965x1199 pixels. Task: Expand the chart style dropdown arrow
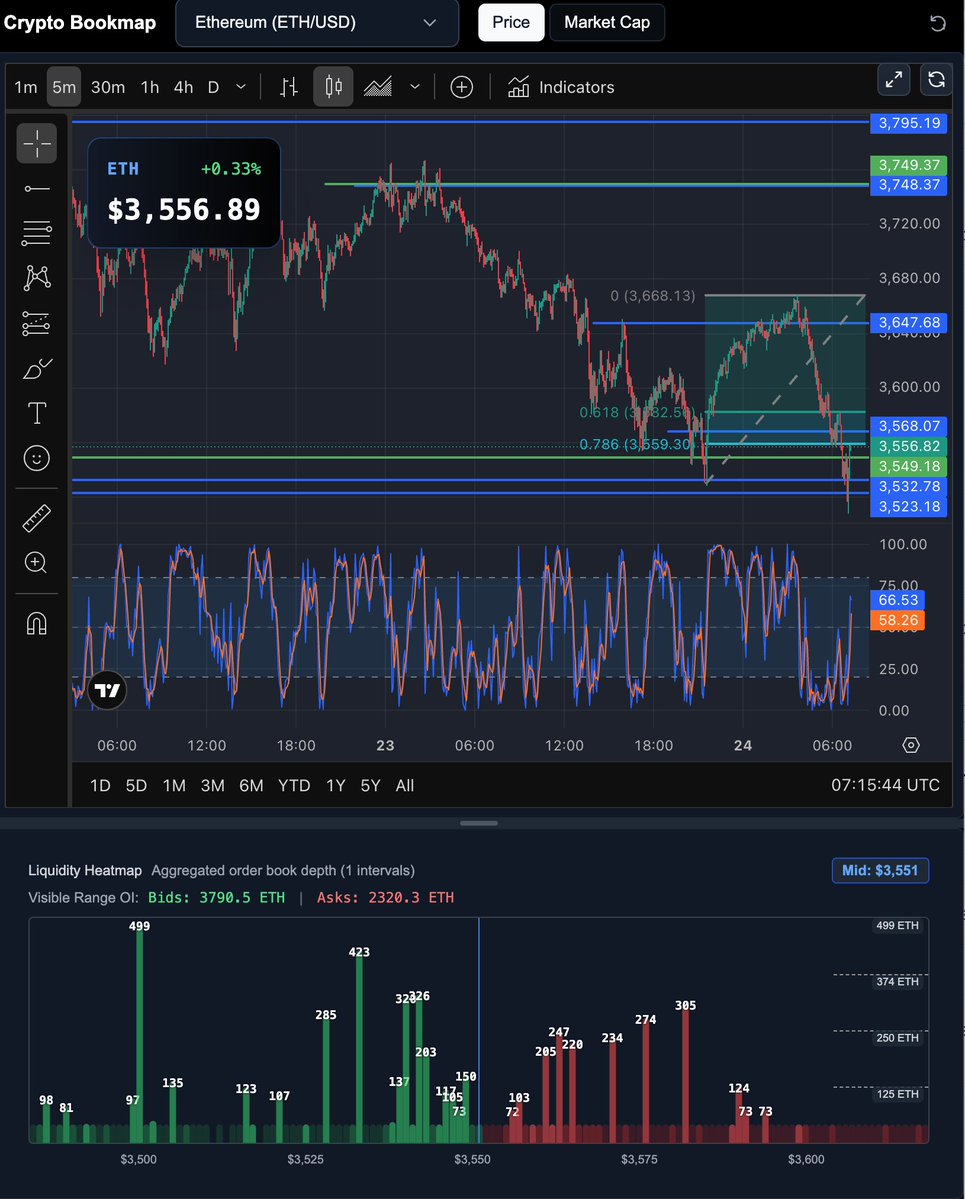click(x=415, y=87)
